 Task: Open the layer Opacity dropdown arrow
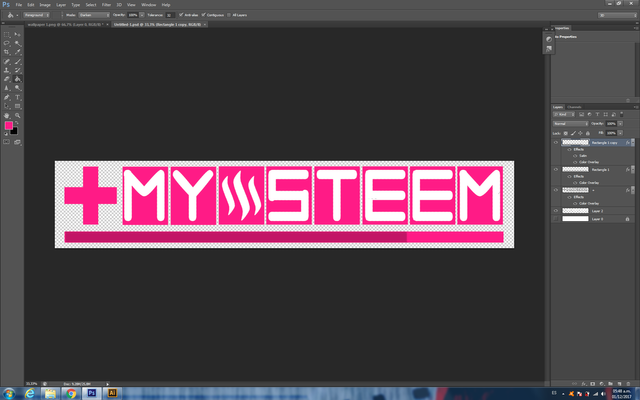pos(620,124)
